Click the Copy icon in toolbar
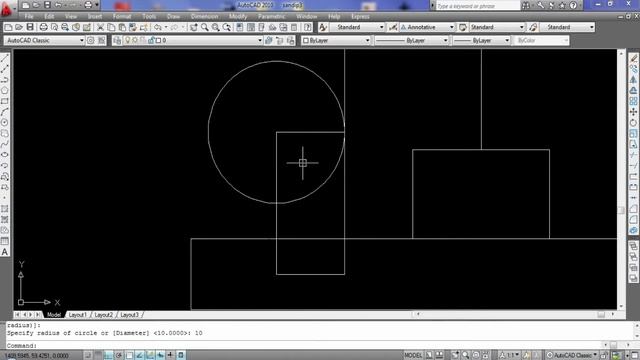 point(111,27)
